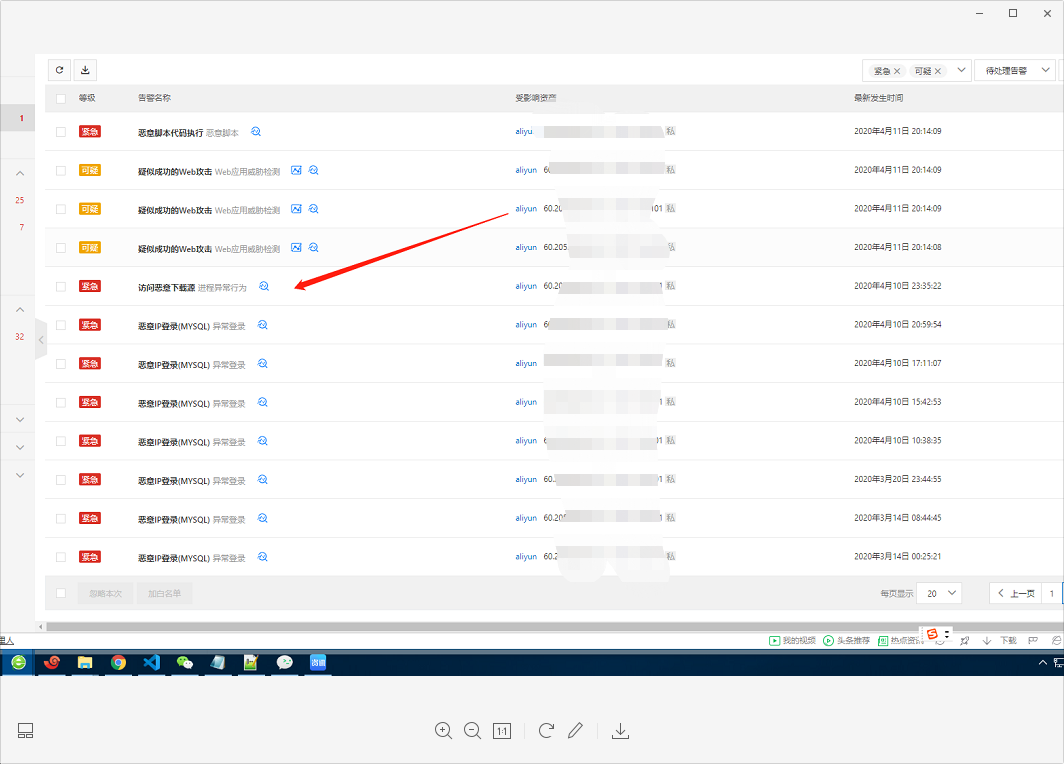Collapse the sidebar section above count 32
This screenshot has width=1064, height=764.
click(20, 309)
